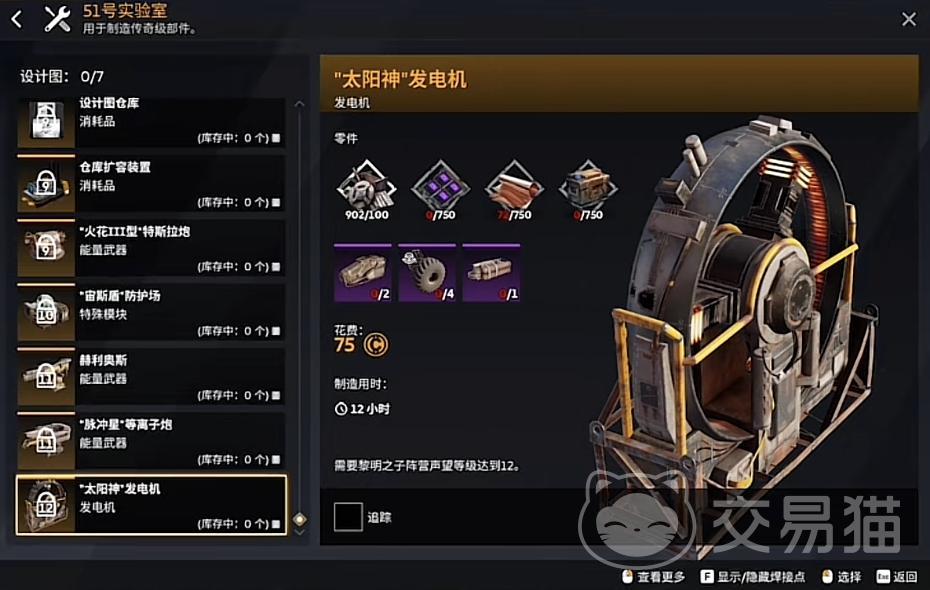This screenshot has height=590, width=930.
Task: Toggle stock indicator square on 设计图仓库 row
Action: 276,138
